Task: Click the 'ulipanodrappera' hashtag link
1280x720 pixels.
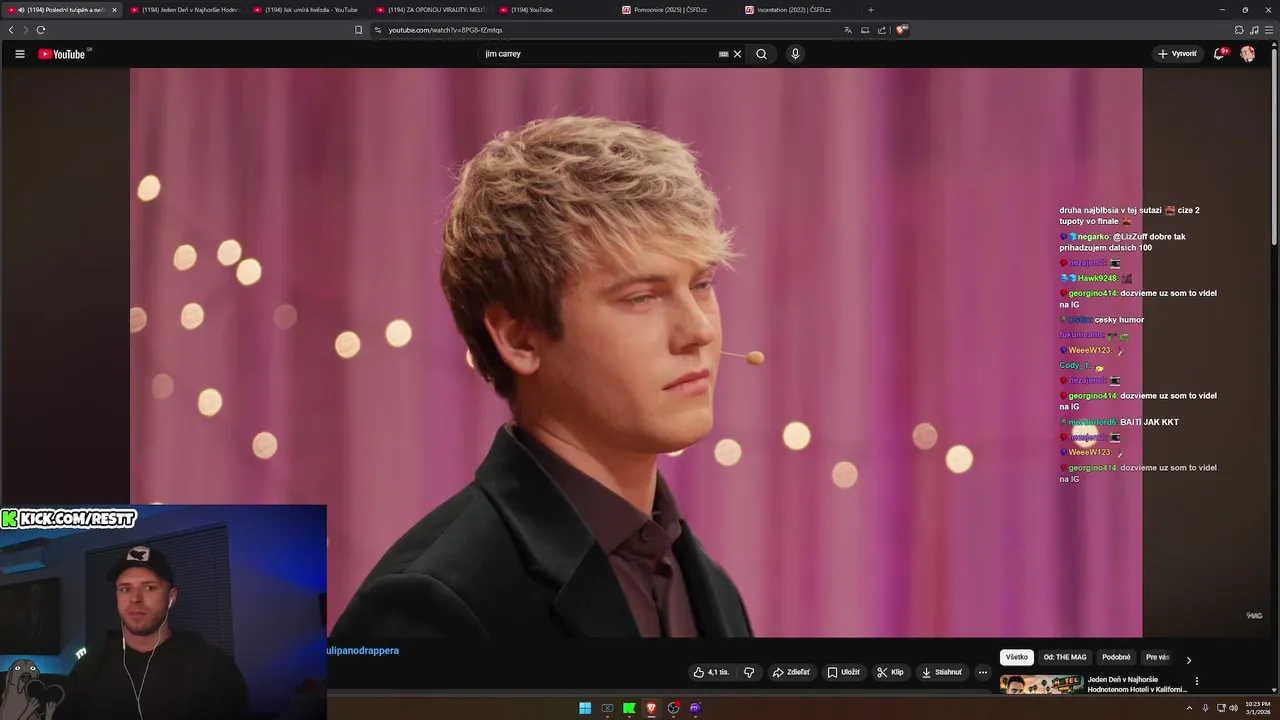Action: coord(363,651)
